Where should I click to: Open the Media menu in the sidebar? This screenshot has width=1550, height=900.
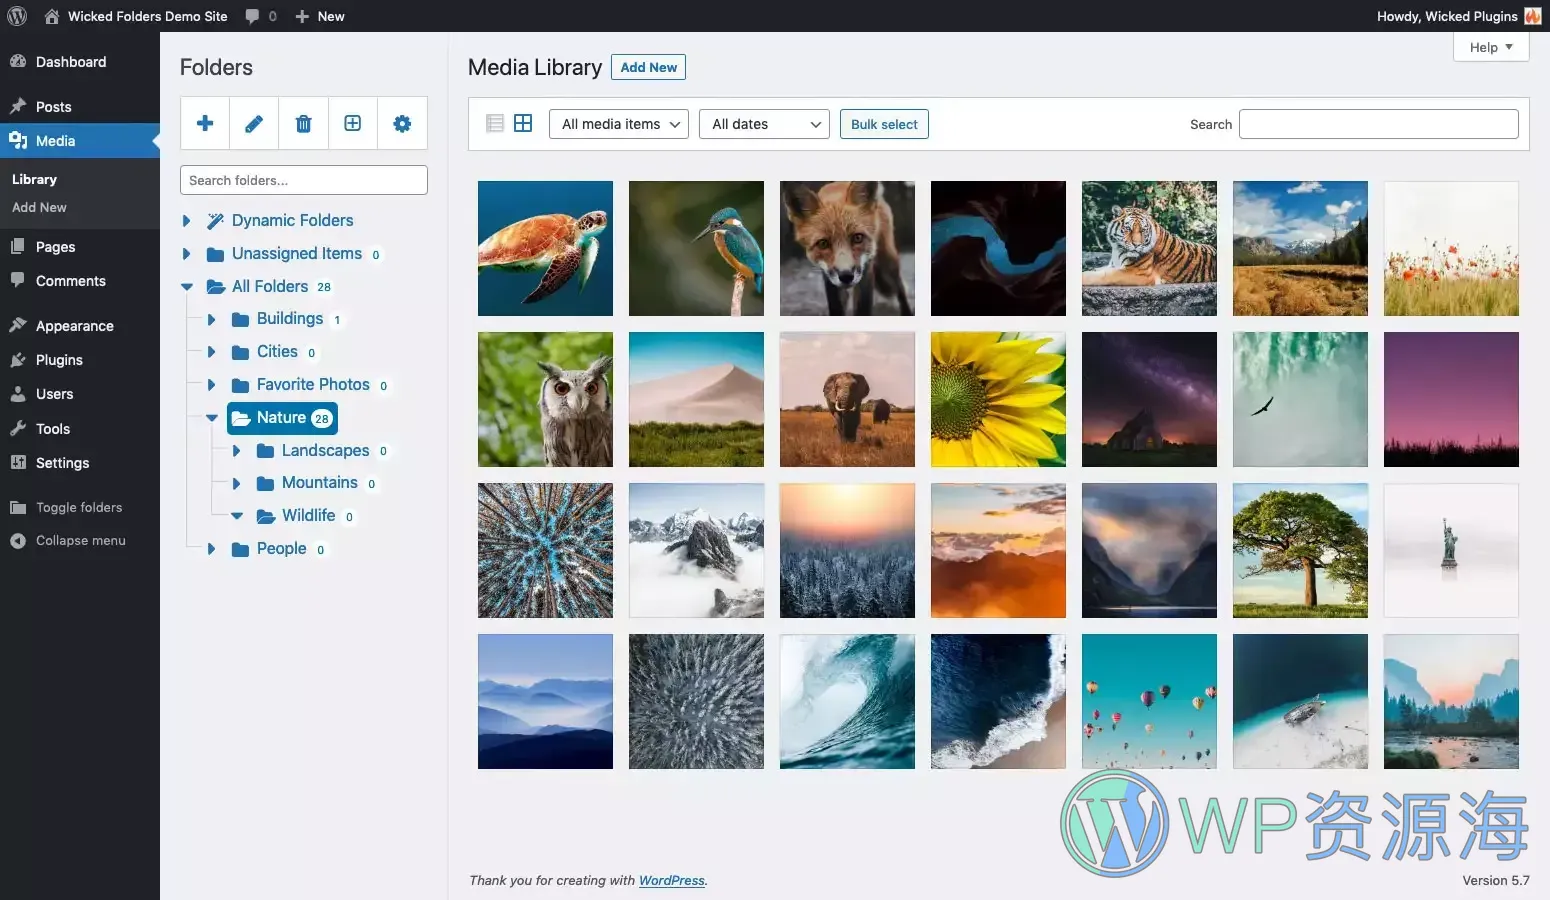click(x=54, y=141)
